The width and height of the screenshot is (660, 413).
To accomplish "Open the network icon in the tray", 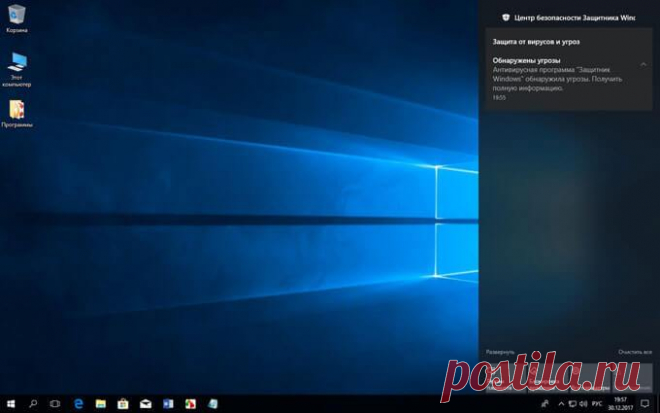I will tap(572, 404).
